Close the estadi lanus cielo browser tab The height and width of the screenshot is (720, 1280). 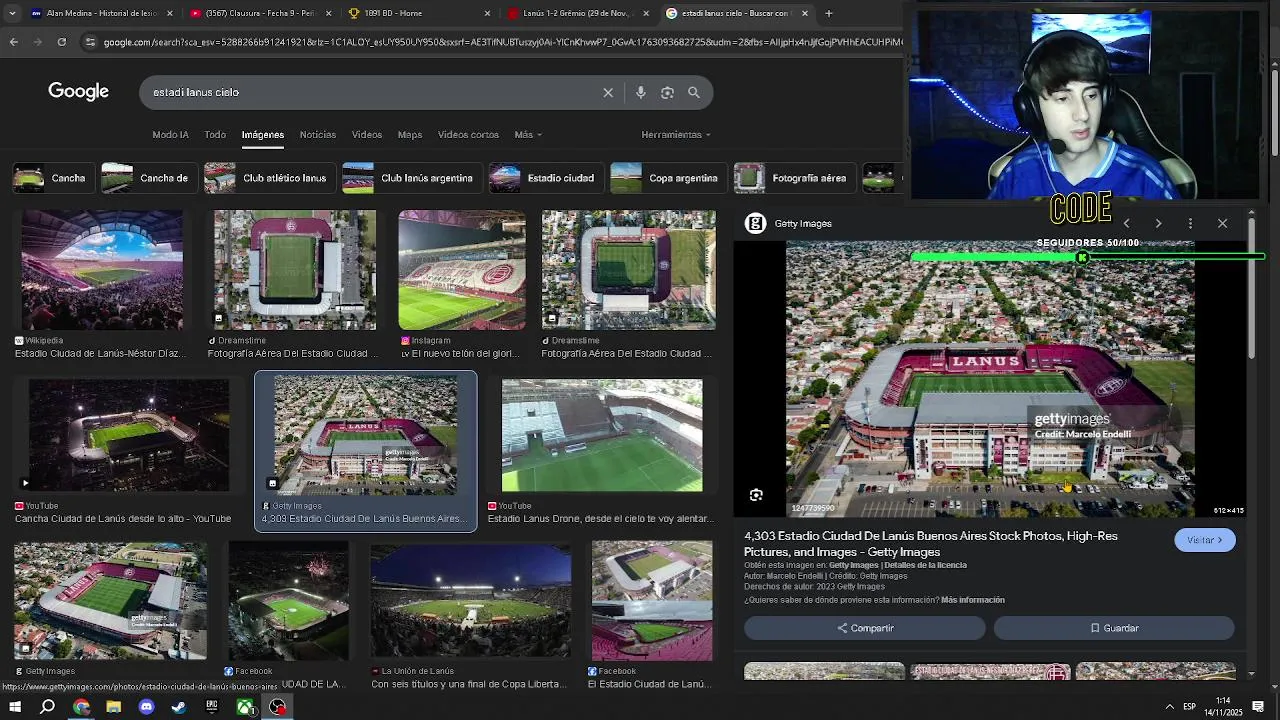pos(804,13)
